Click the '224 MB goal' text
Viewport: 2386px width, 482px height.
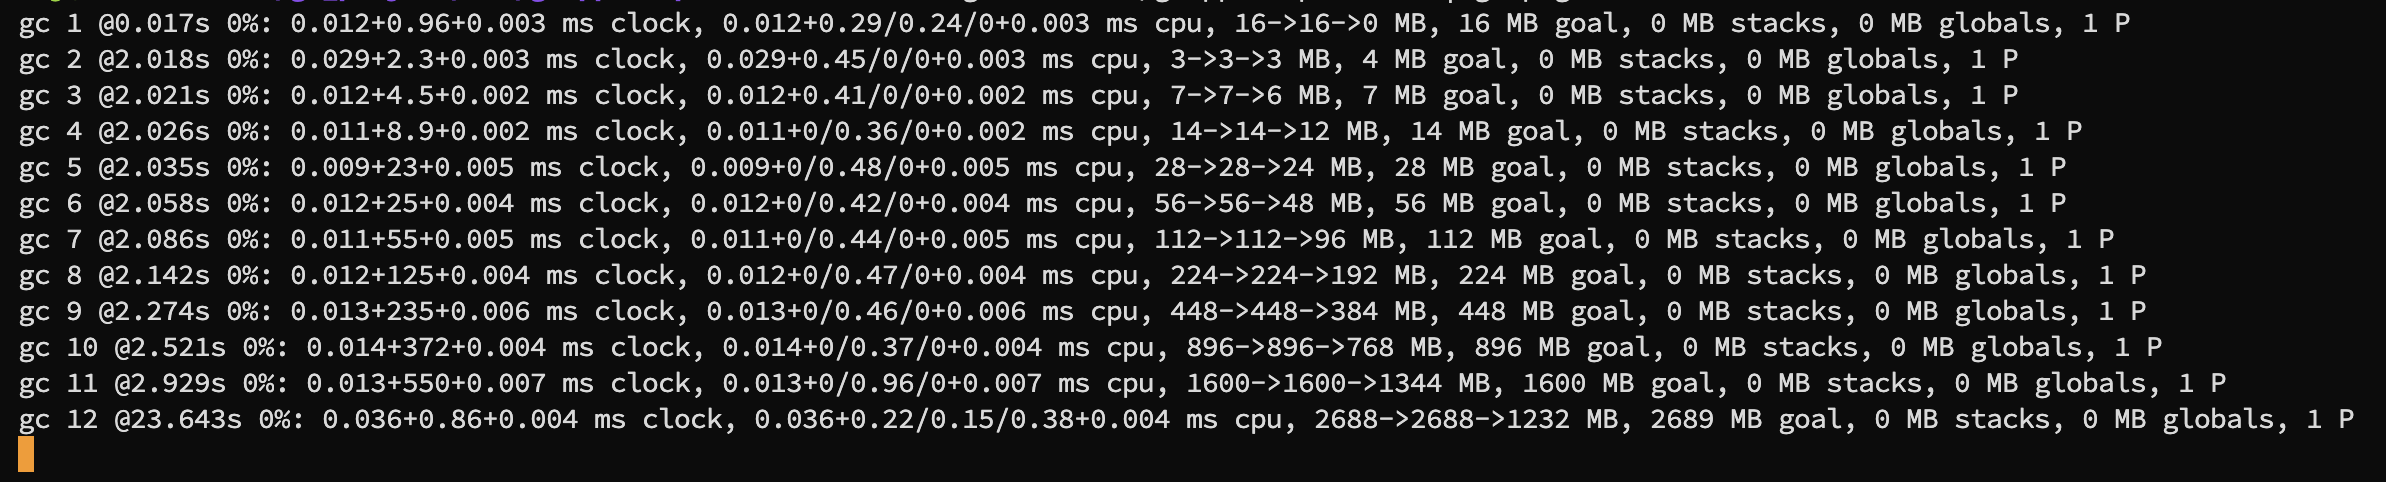[x=1546, y=275]
